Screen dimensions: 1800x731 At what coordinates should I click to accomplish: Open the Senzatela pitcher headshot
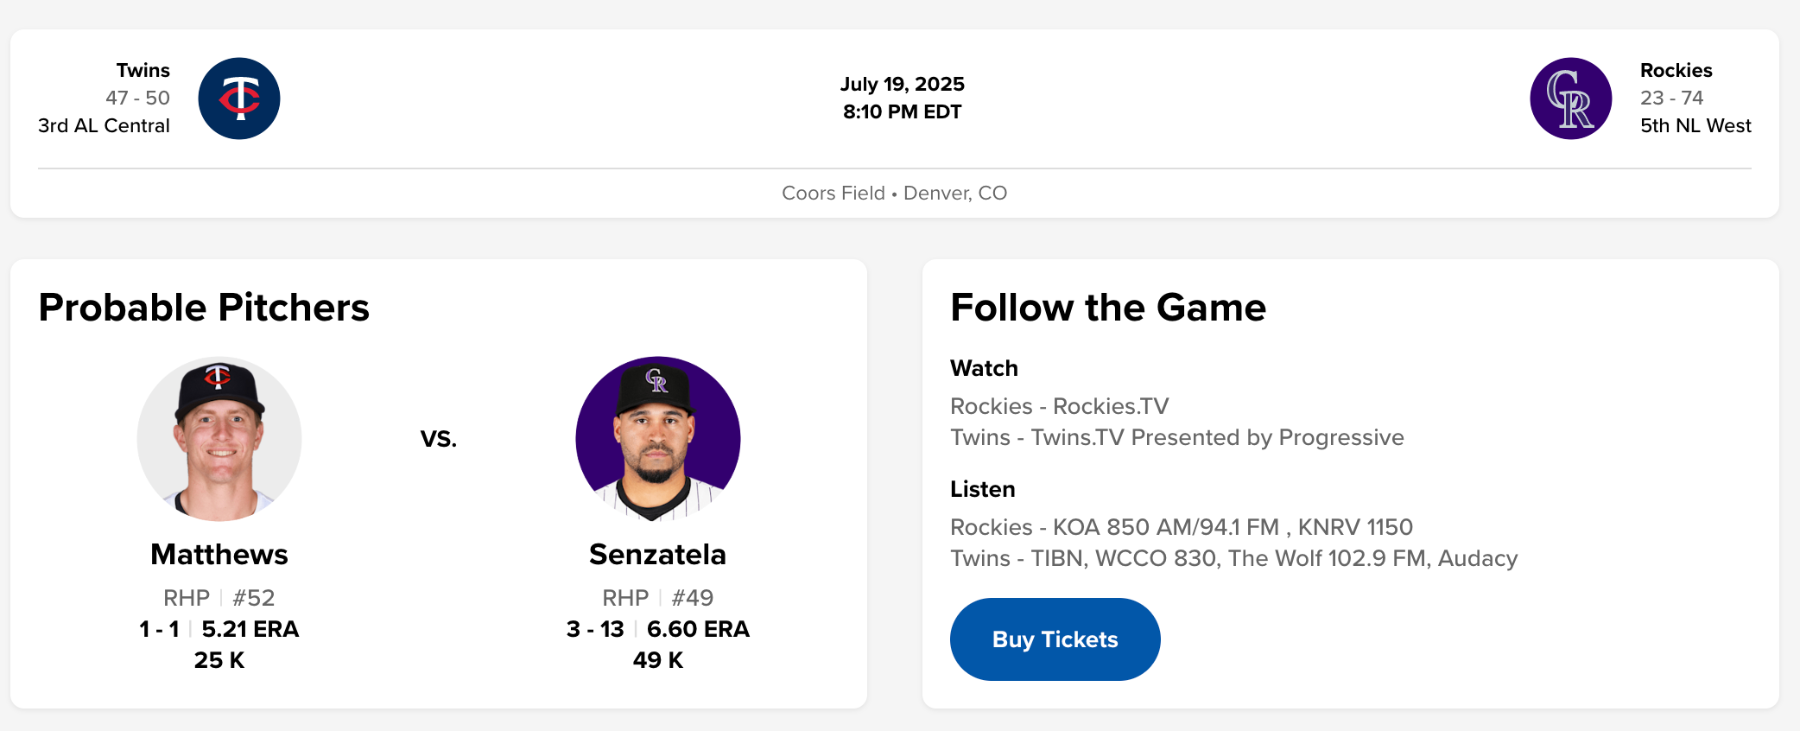(657, 438)
